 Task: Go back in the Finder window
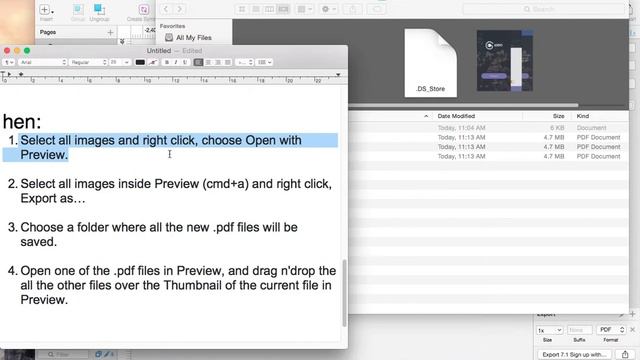(166, 9)
